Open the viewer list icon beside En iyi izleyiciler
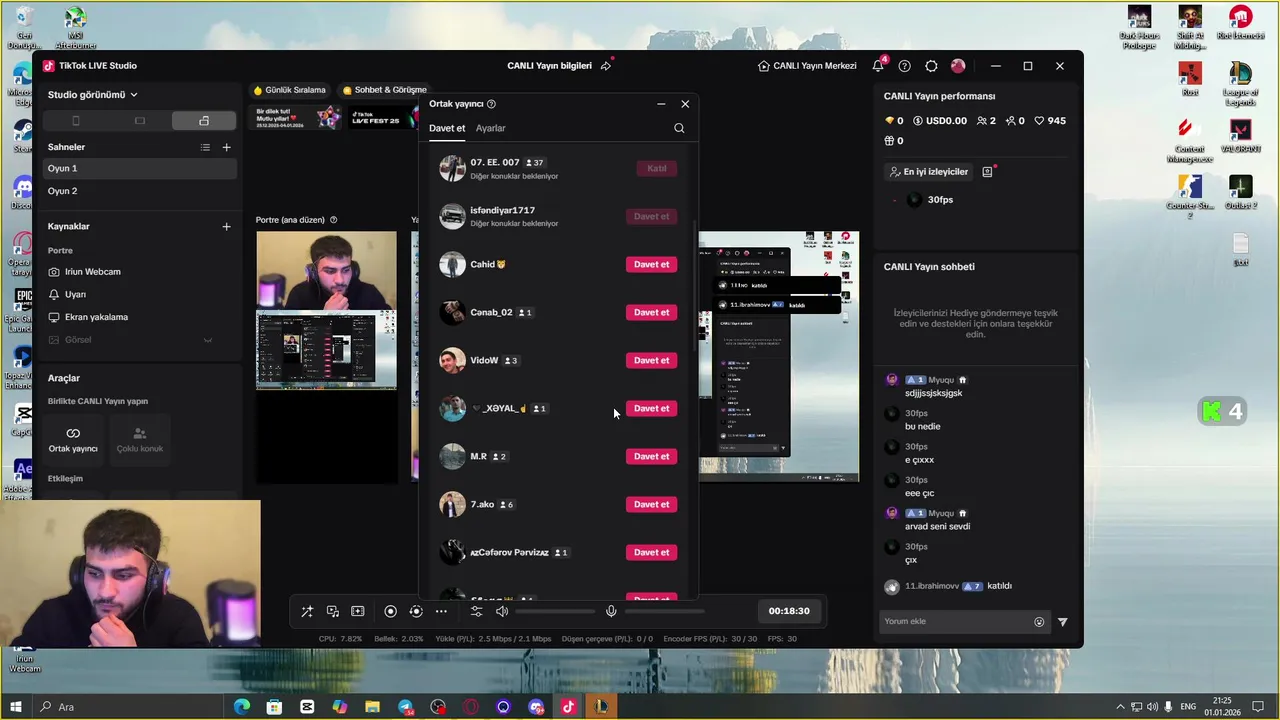Image resolution: width=1280 pixels, height=720 pixels. [x=987, y=172]
